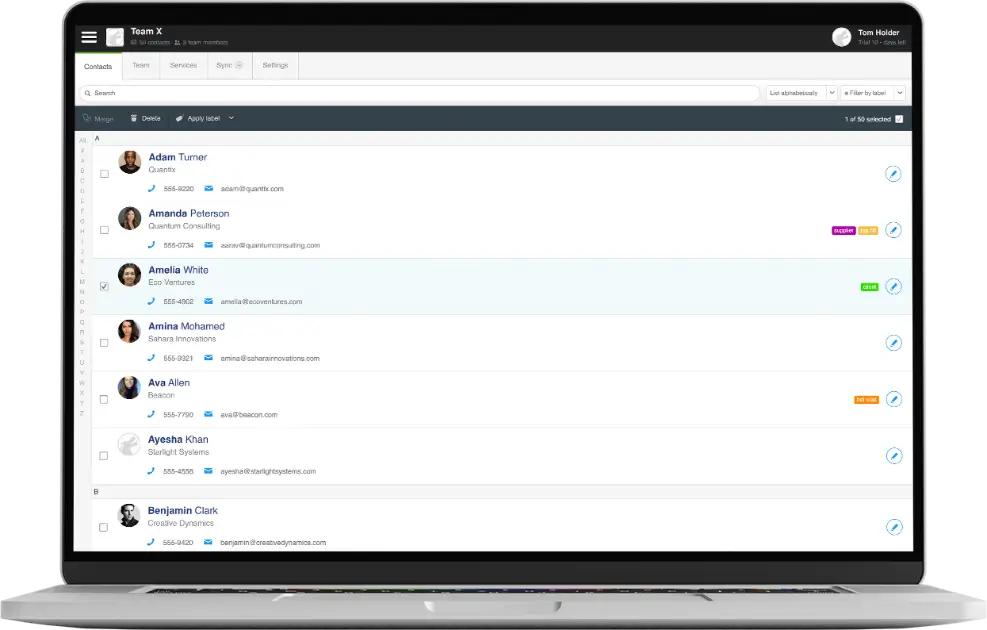Uncheck Amelia White's selection checkbox
The image size is (987, 630).
[x=104, y=286]
